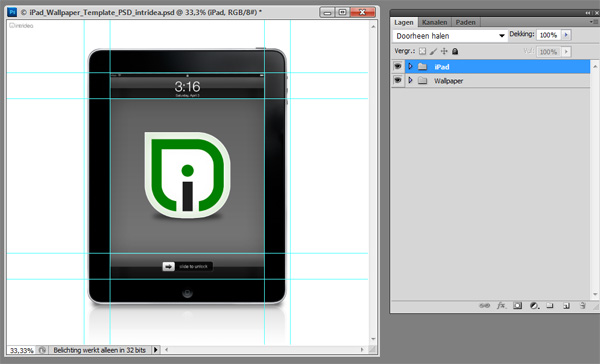The image size is (600, 364).
Task: Open the fx layer style menu
Action: [x=501, y=305]
